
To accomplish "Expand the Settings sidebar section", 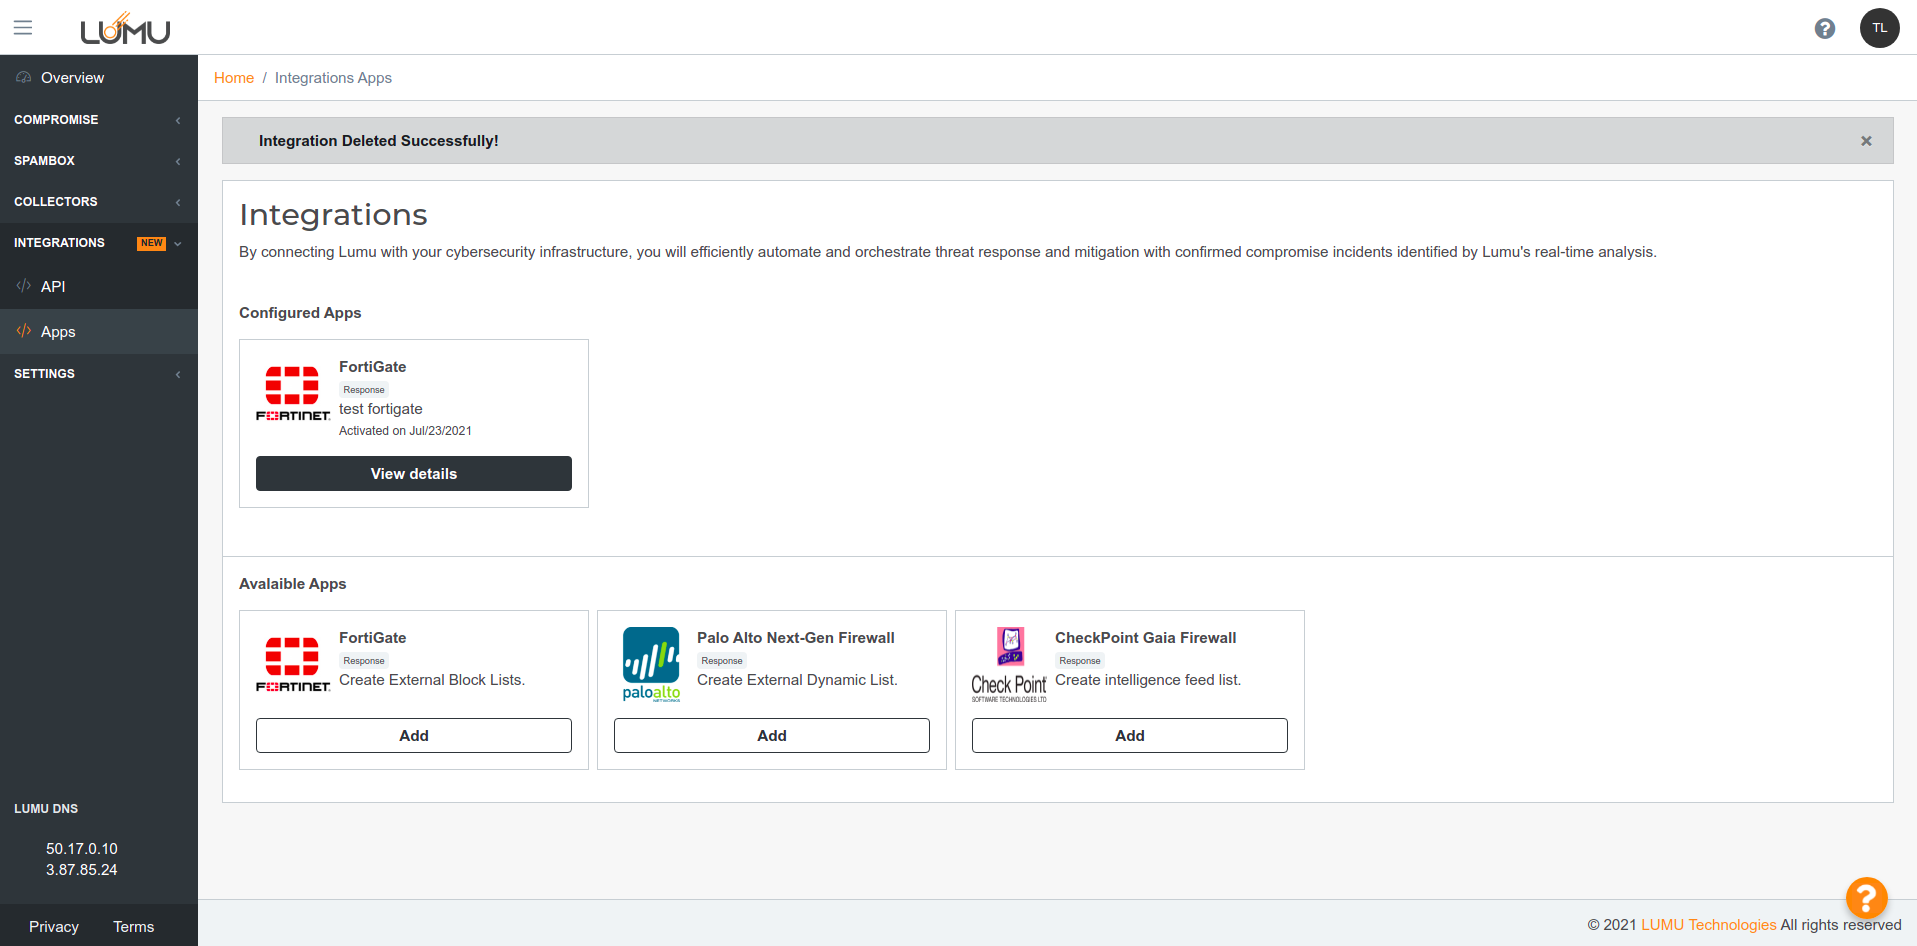I will click(x=98, y=374).
